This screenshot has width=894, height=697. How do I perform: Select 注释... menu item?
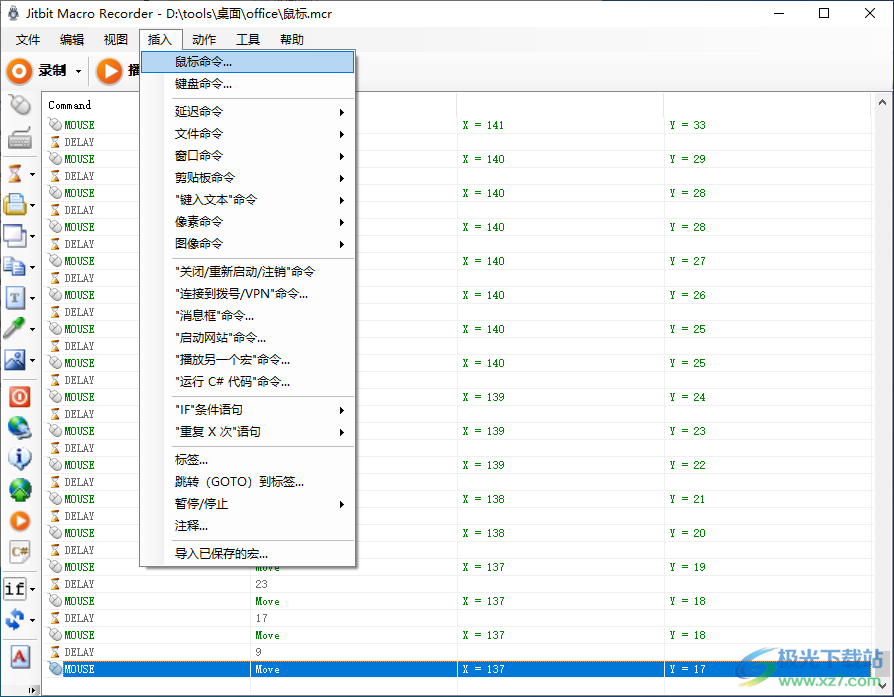[x=247, y=526]
